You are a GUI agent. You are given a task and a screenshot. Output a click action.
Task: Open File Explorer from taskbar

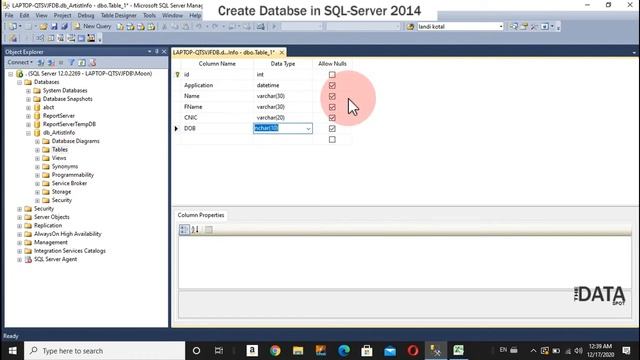298,351
